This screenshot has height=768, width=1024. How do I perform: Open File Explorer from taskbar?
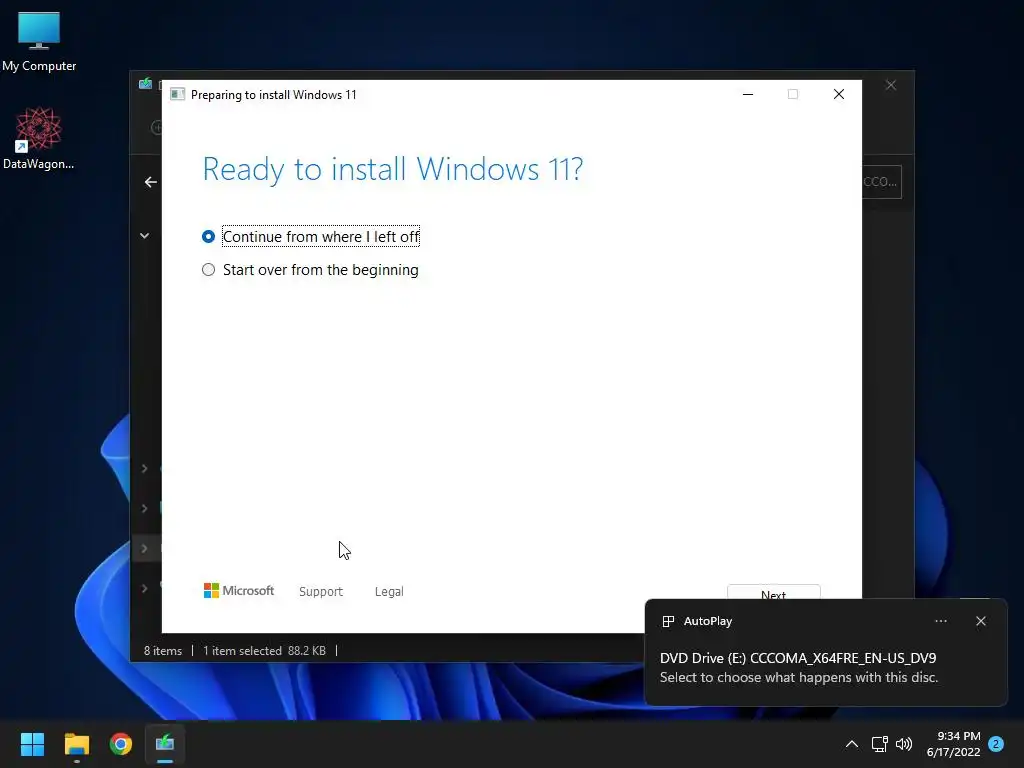point(76,744)
